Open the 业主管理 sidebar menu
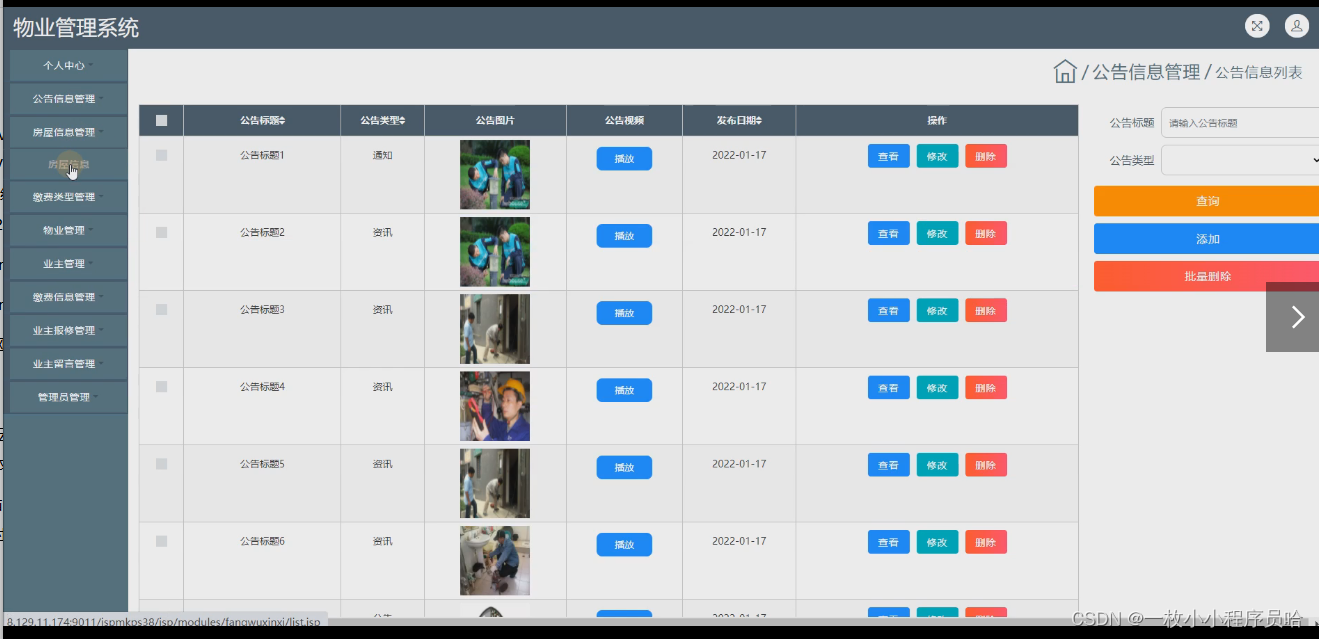 68,264
